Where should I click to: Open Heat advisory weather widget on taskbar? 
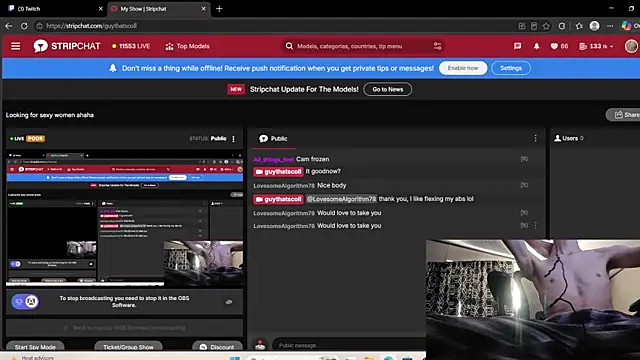(33, 358)
